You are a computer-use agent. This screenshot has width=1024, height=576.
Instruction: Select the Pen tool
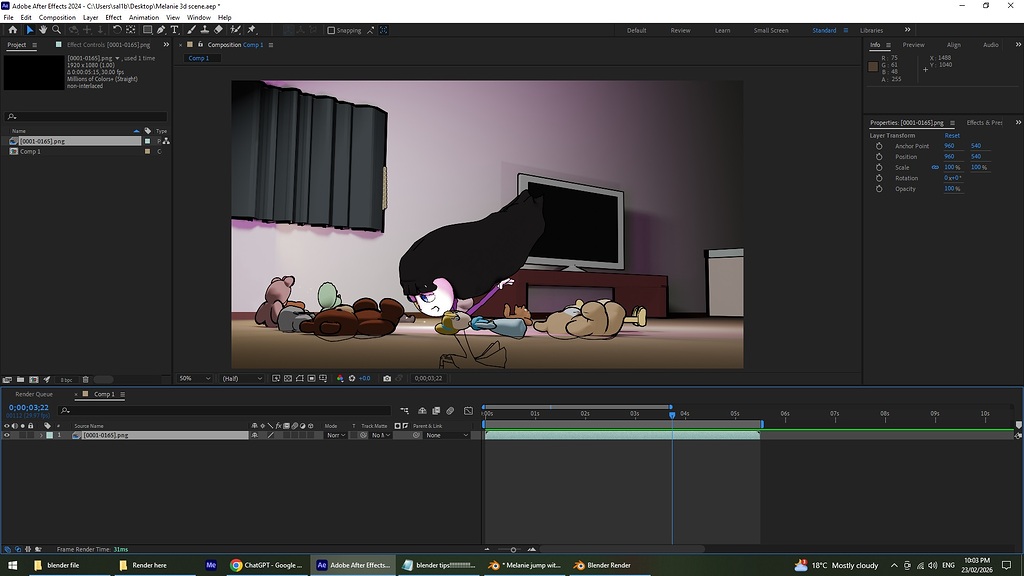(x=161, y=30)
